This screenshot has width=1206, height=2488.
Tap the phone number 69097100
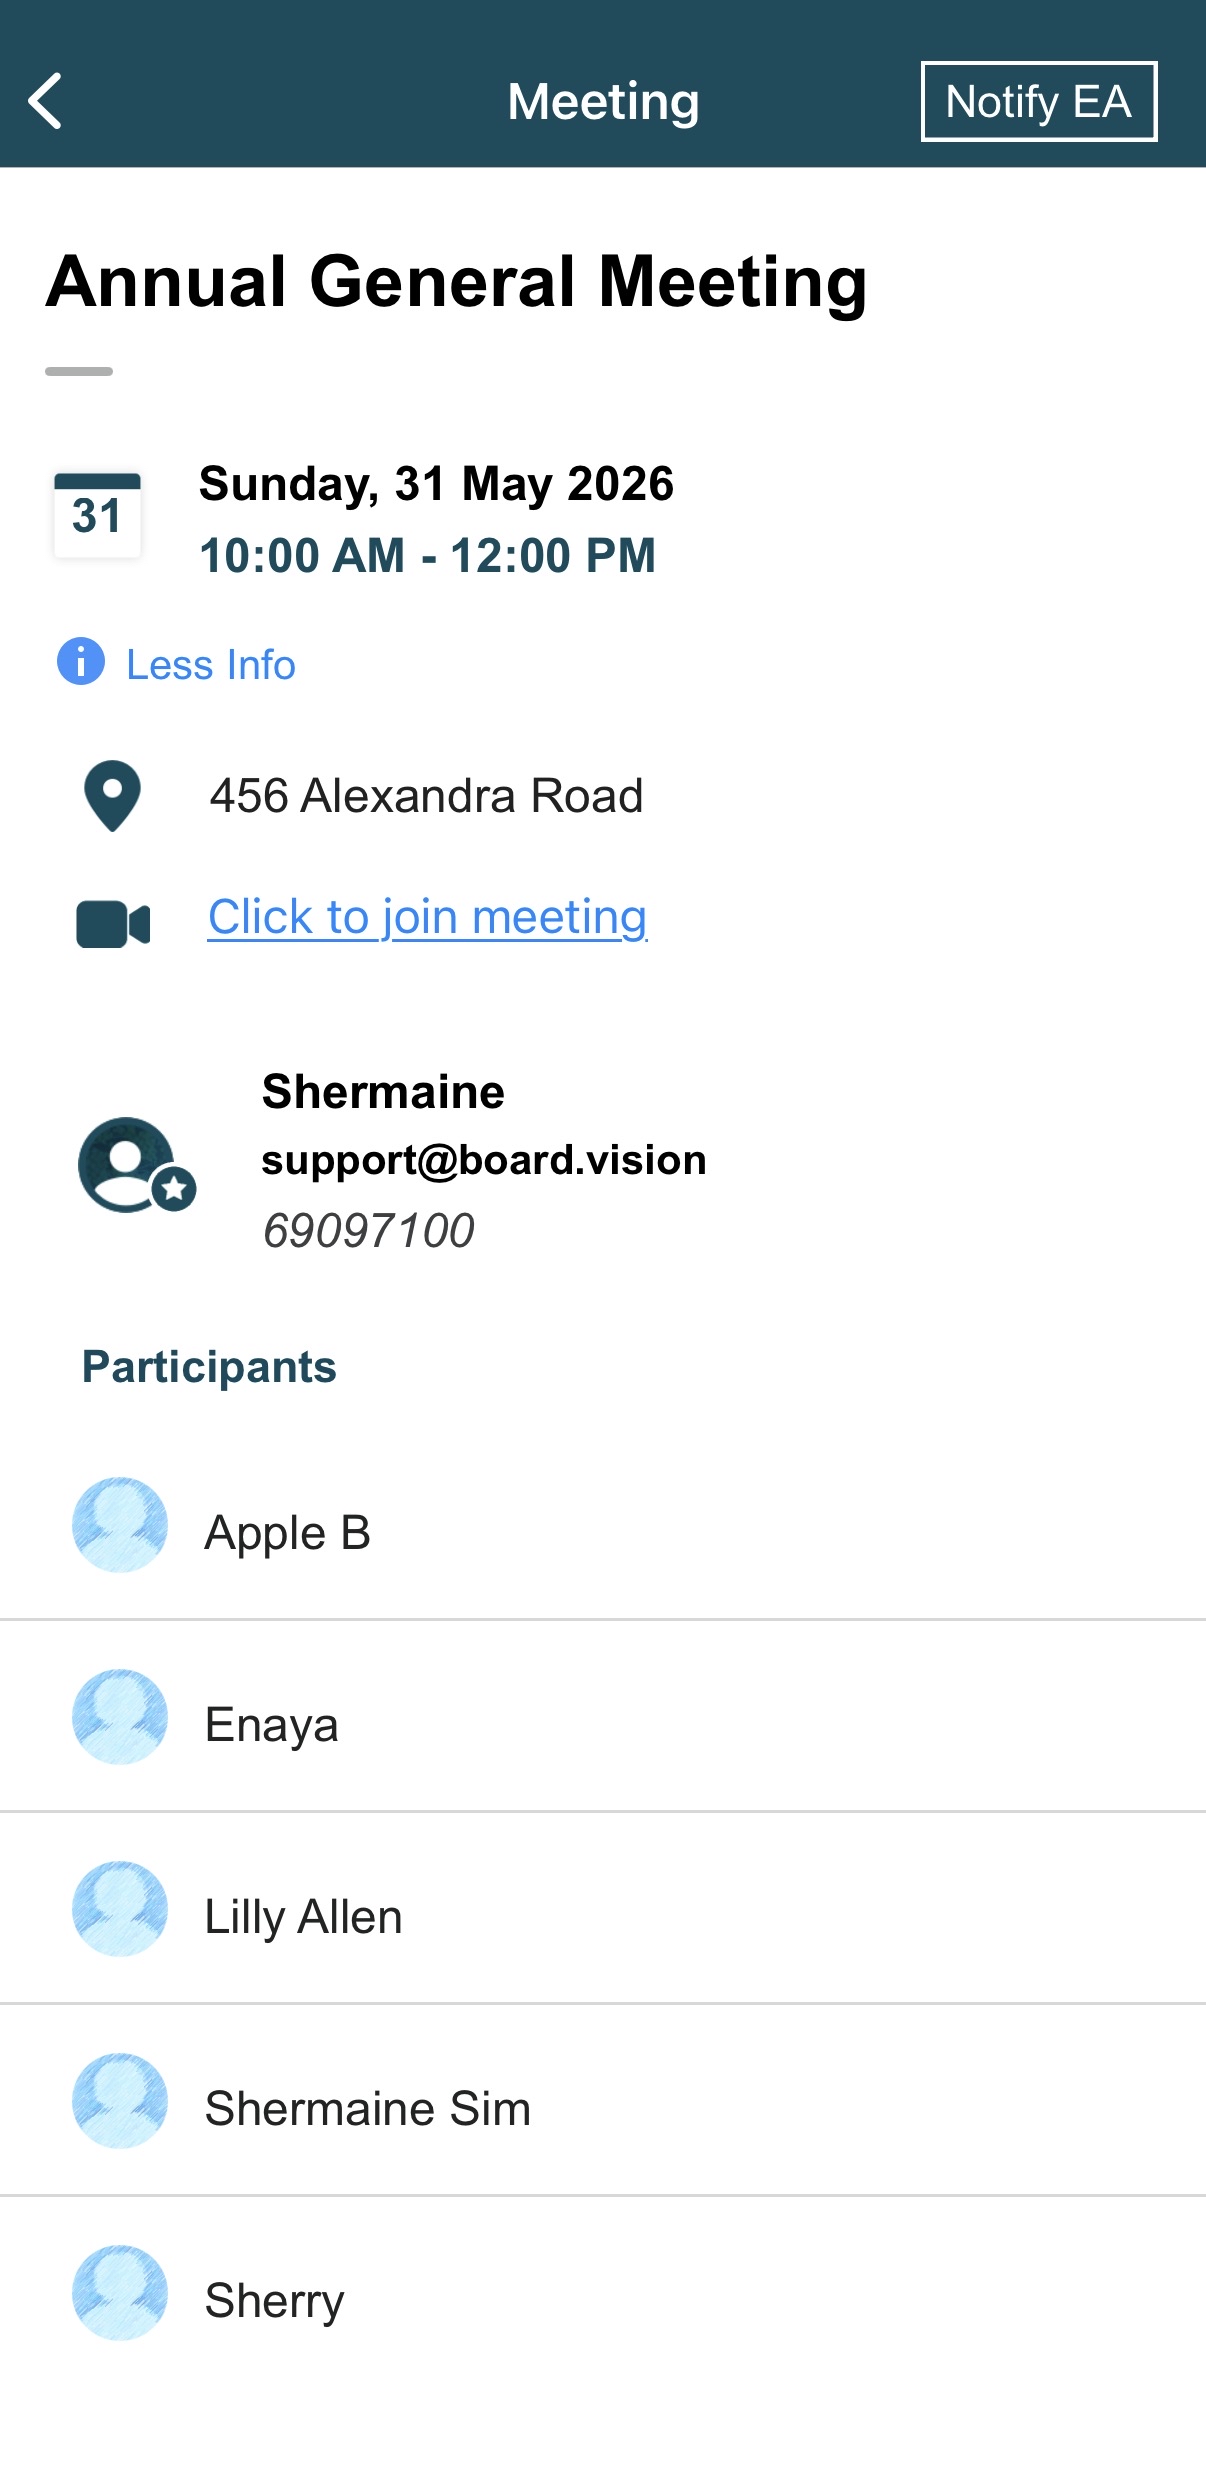(x=368, y=1230)
